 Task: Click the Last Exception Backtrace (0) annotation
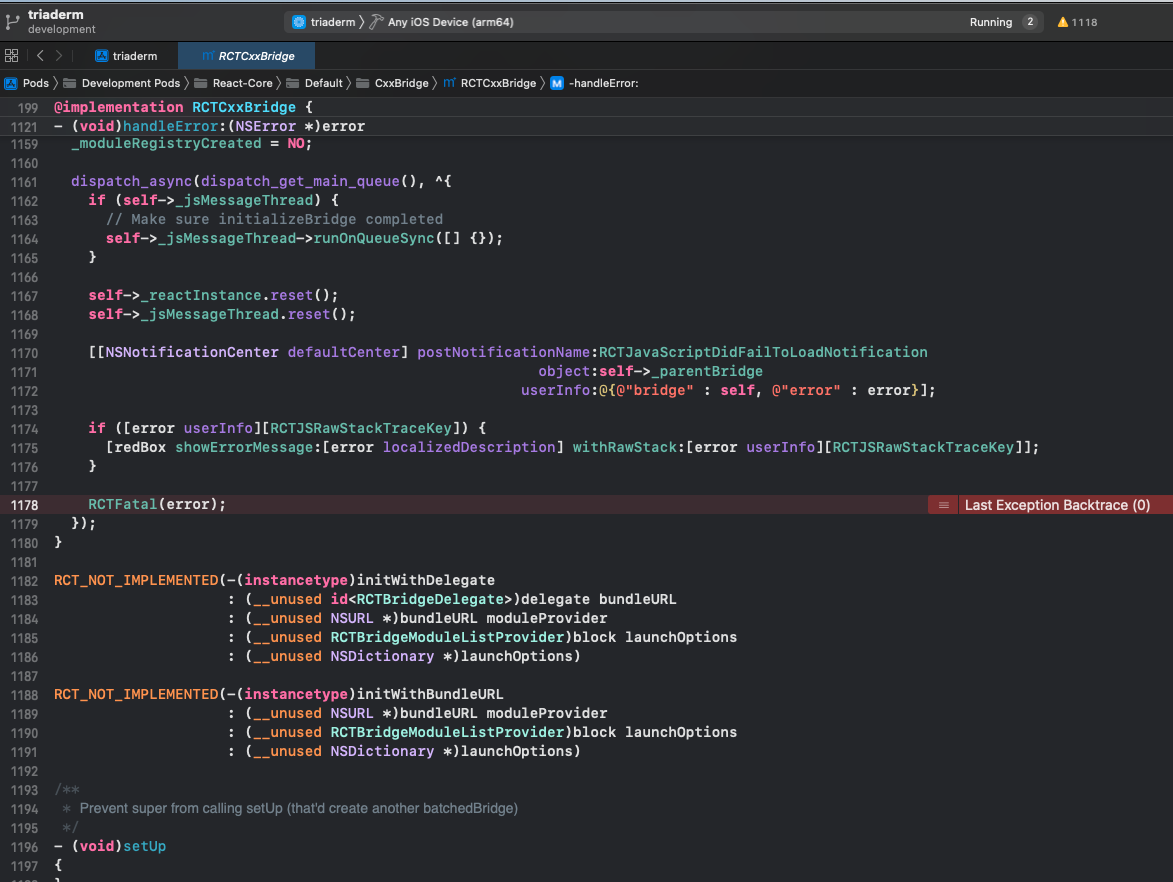(x=1057, y=505)
